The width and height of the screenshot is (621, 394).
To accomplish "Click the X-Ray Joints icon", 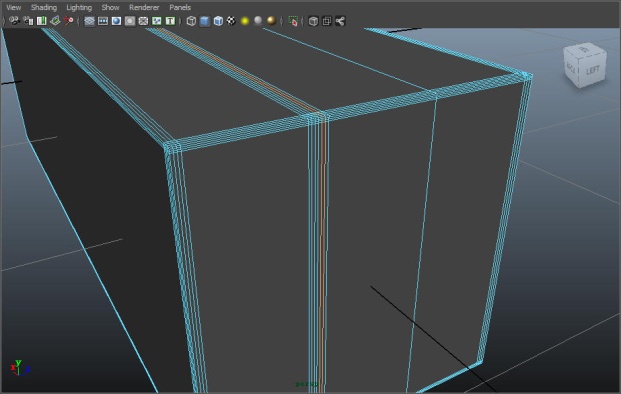I will coord(340,21).
